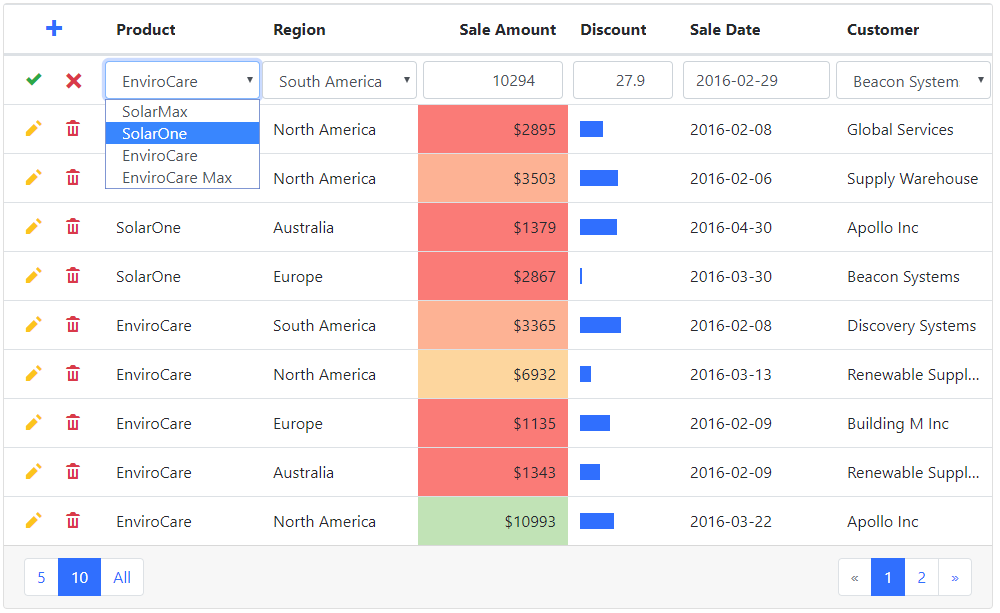Go to page 2

[921, 577]
